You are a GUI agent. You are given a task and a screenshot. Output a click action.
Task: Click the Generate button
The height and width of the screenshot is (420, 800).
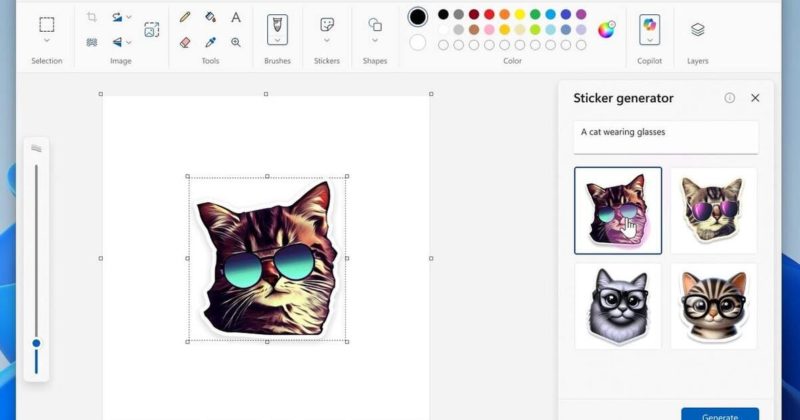click(x=720, y=414)
